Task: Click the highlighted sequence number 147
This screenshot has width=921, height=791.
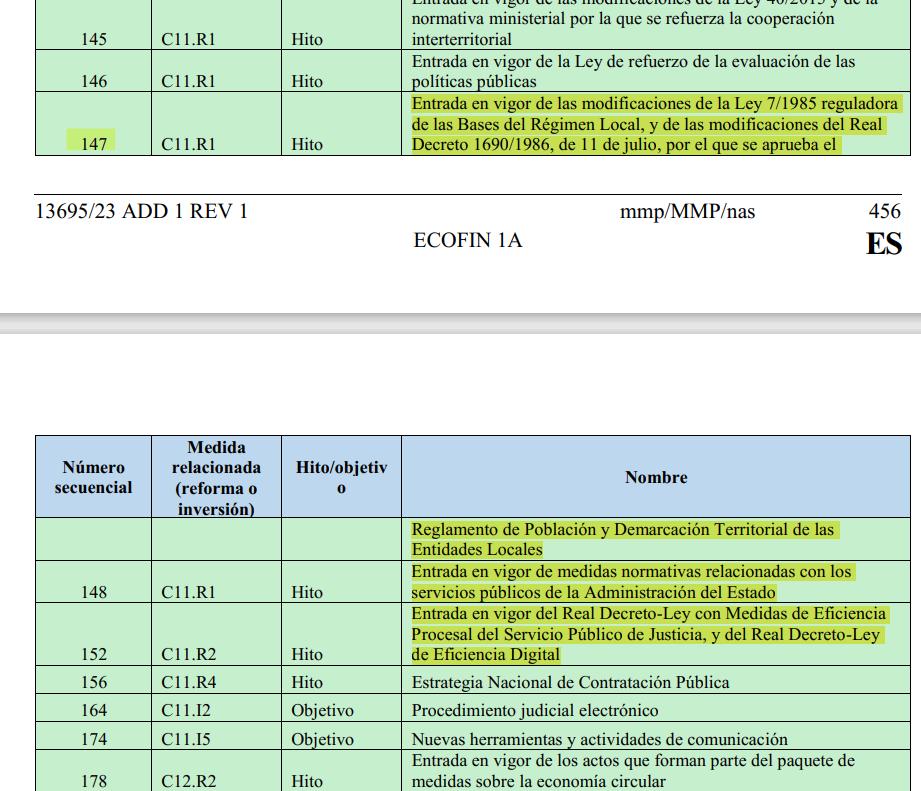Action: [x=93, y=143]
